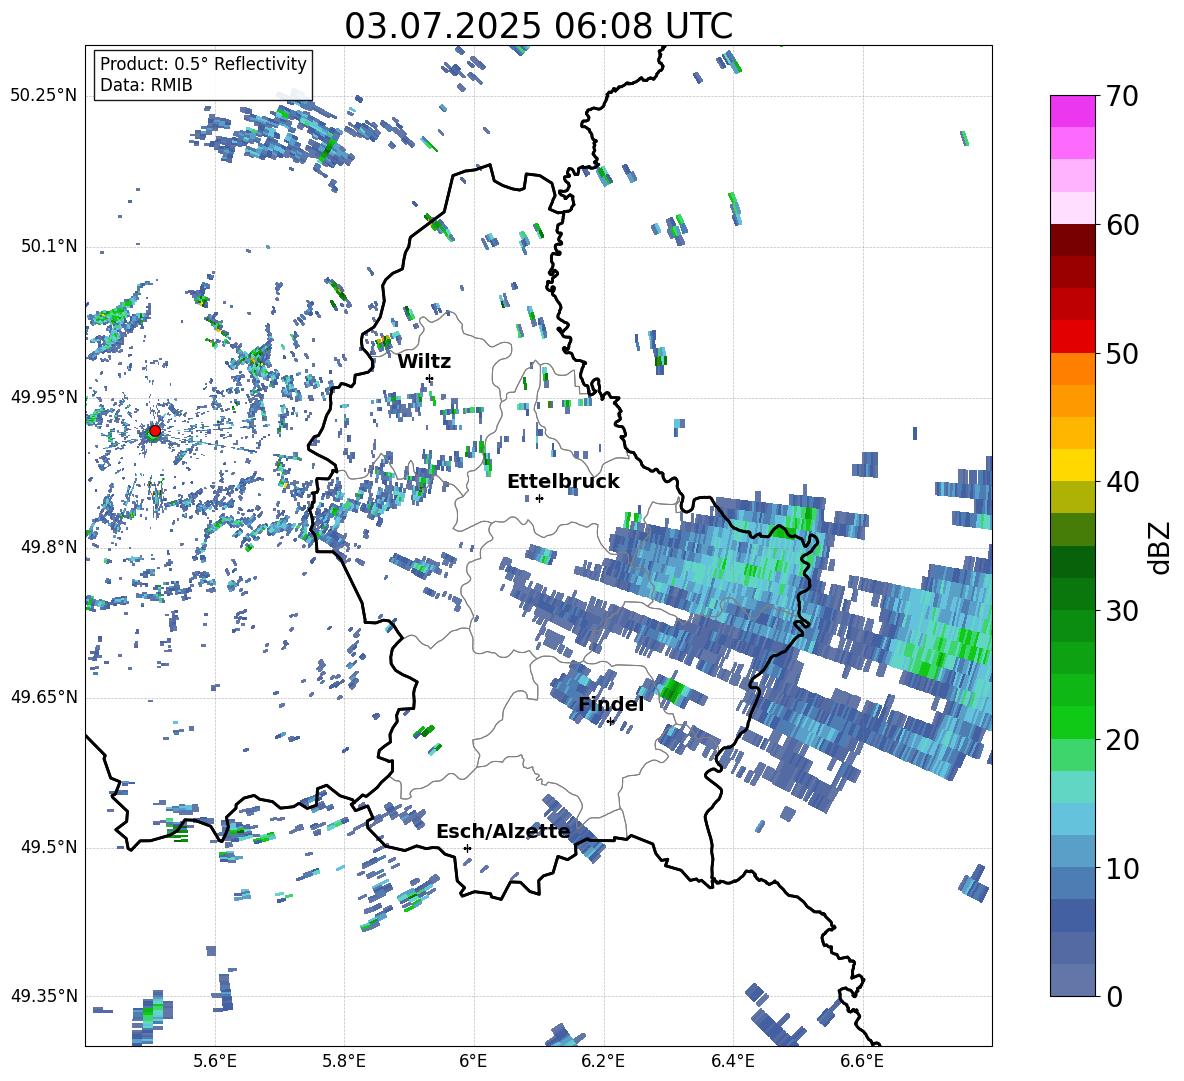Click the Ettelbruck station cross marker
Screen dimensions: 1184x1081
click(x=539, y=498)
